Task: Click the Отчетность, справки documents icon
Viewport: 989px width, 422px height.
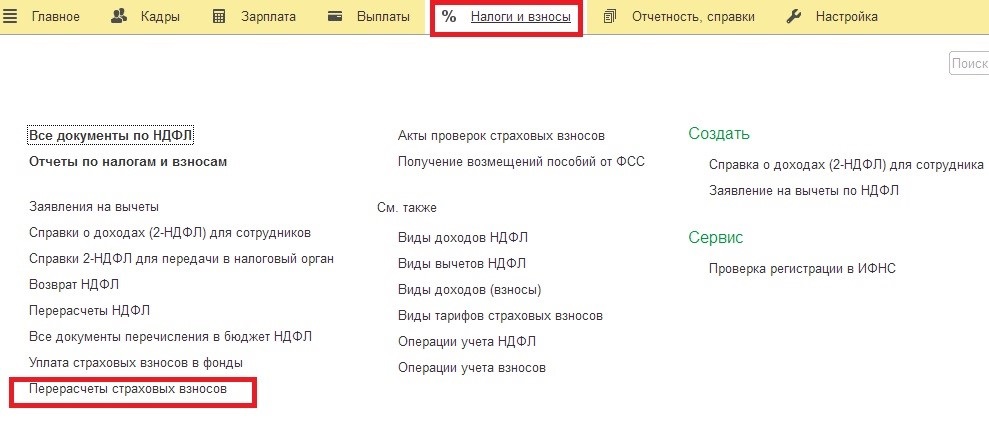Action: pyautogui.click(x=609, y=16)
